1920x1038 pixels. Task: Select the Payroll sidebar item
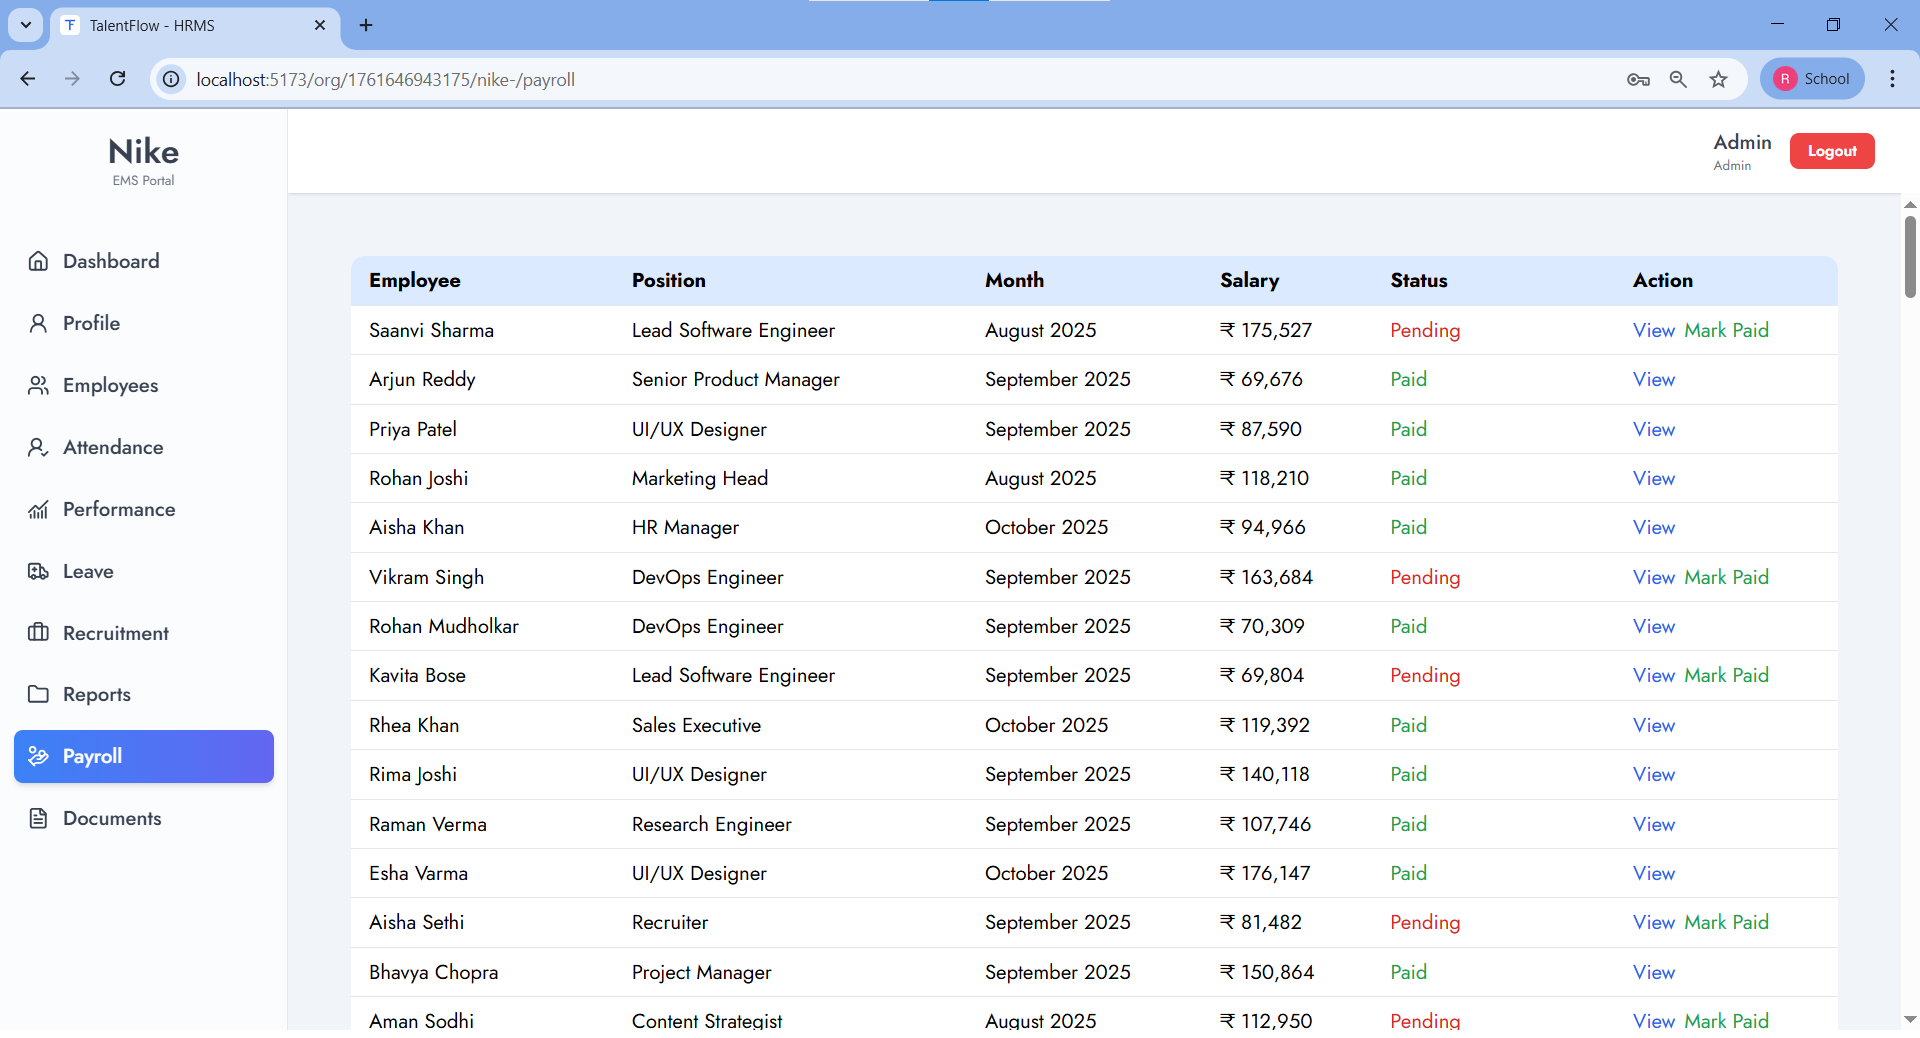tap(144, 756)
